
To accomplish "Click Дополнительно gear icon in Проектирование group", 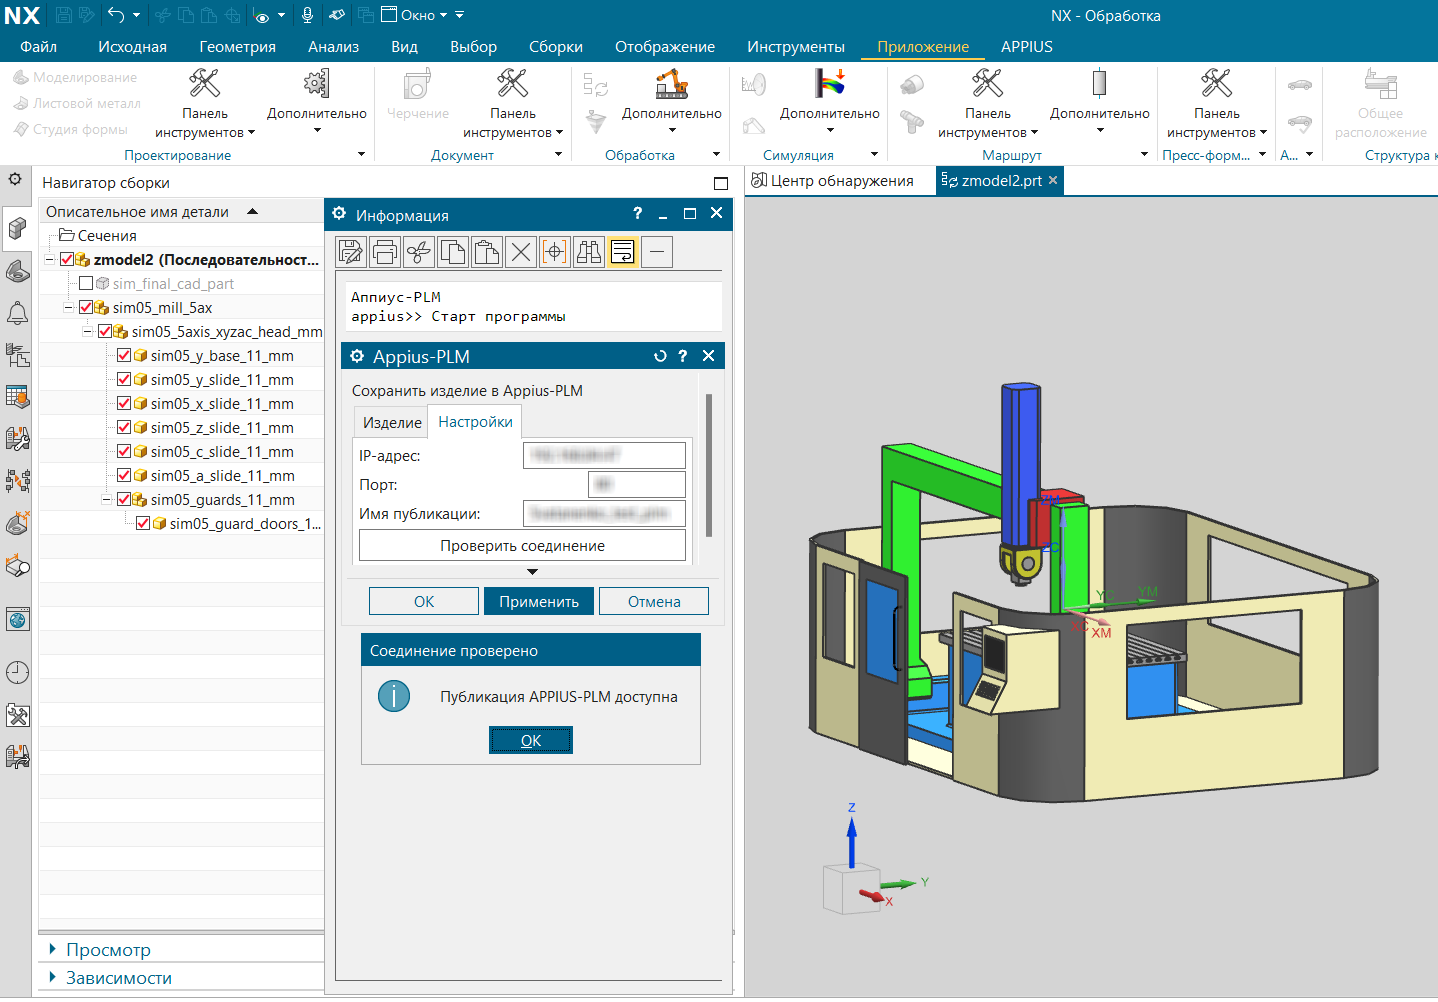I will pyautogui.click(x=317, y=100).
